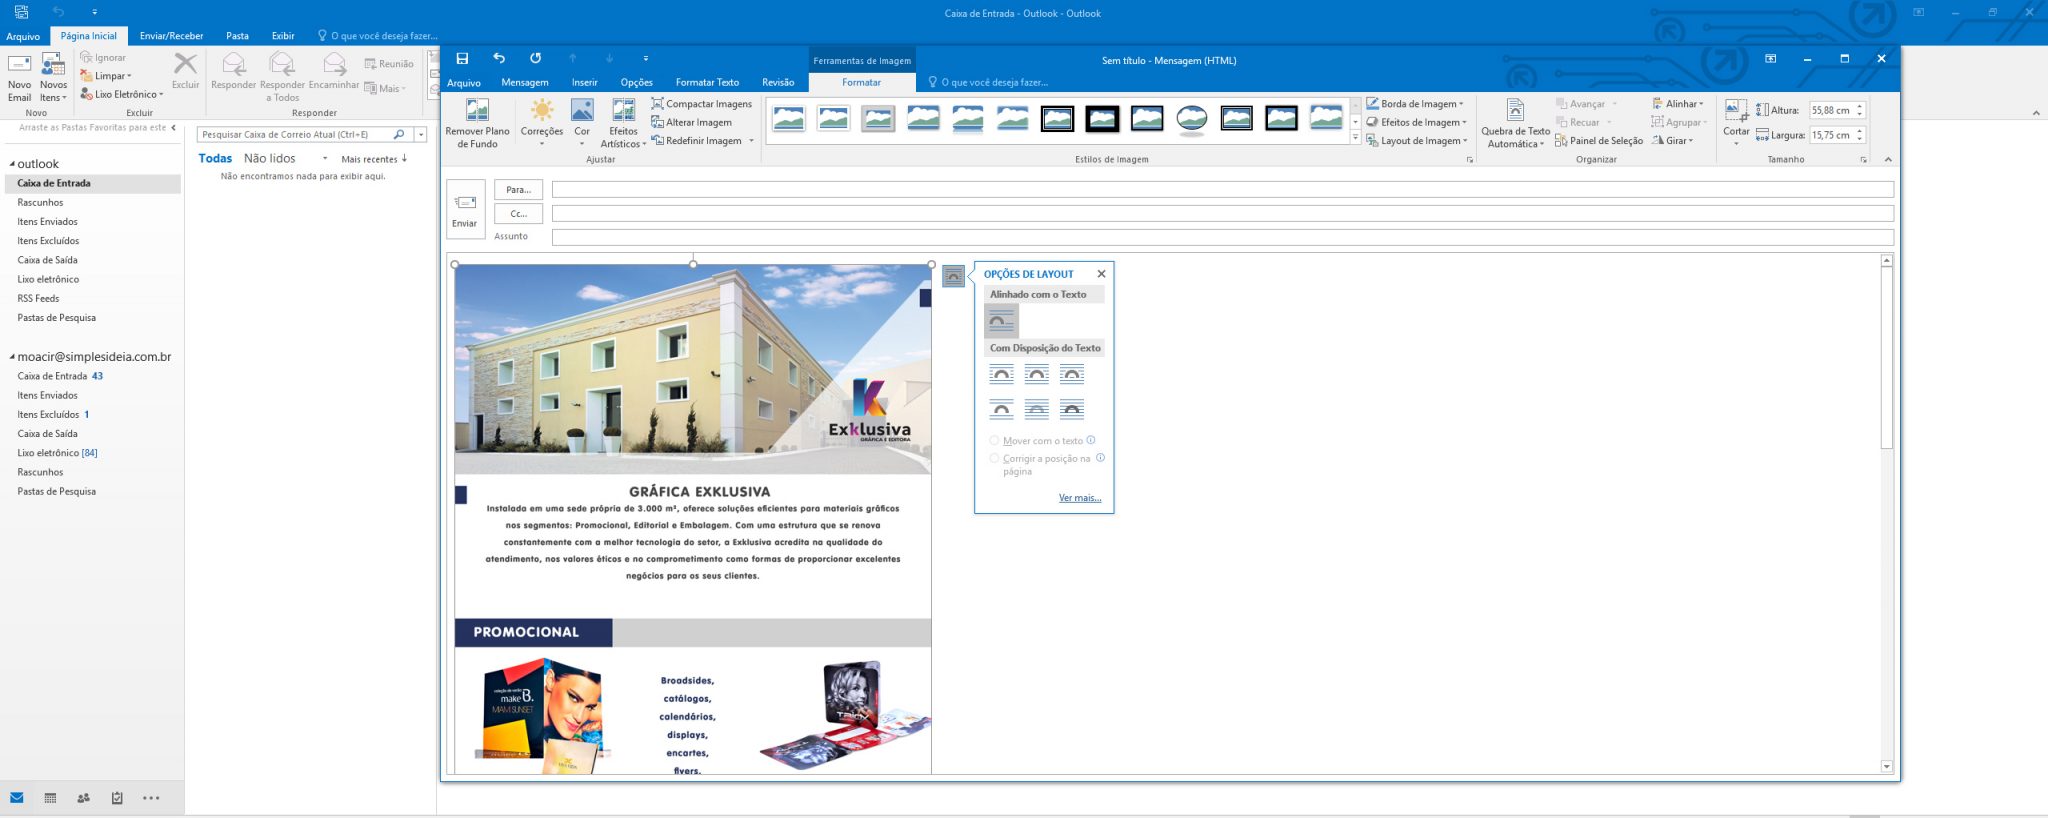Open Lixo eletrônico [84] folder

point(57,453)
